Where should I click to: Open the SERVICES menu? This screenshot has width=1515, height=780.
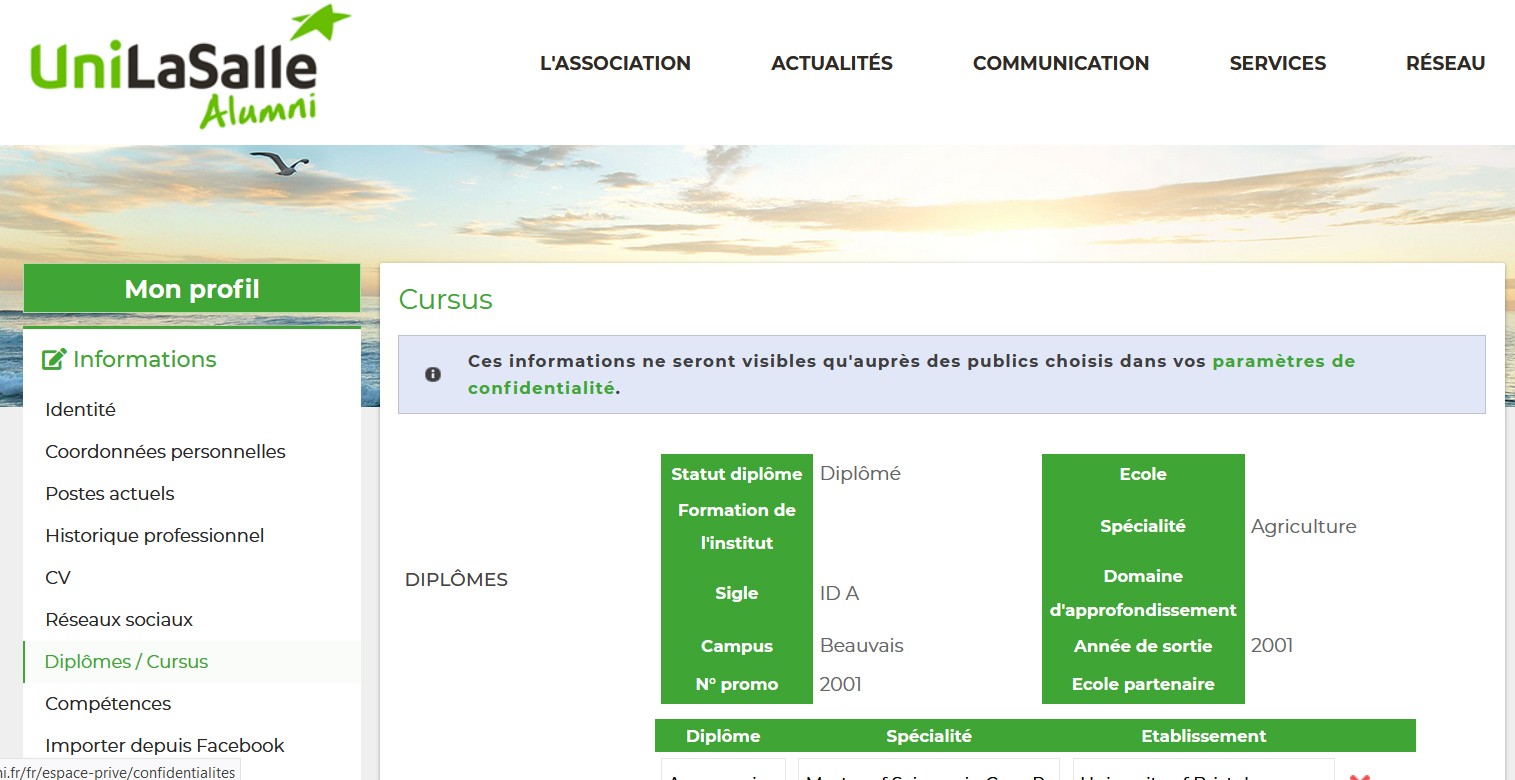click(x=1277, y=63)
